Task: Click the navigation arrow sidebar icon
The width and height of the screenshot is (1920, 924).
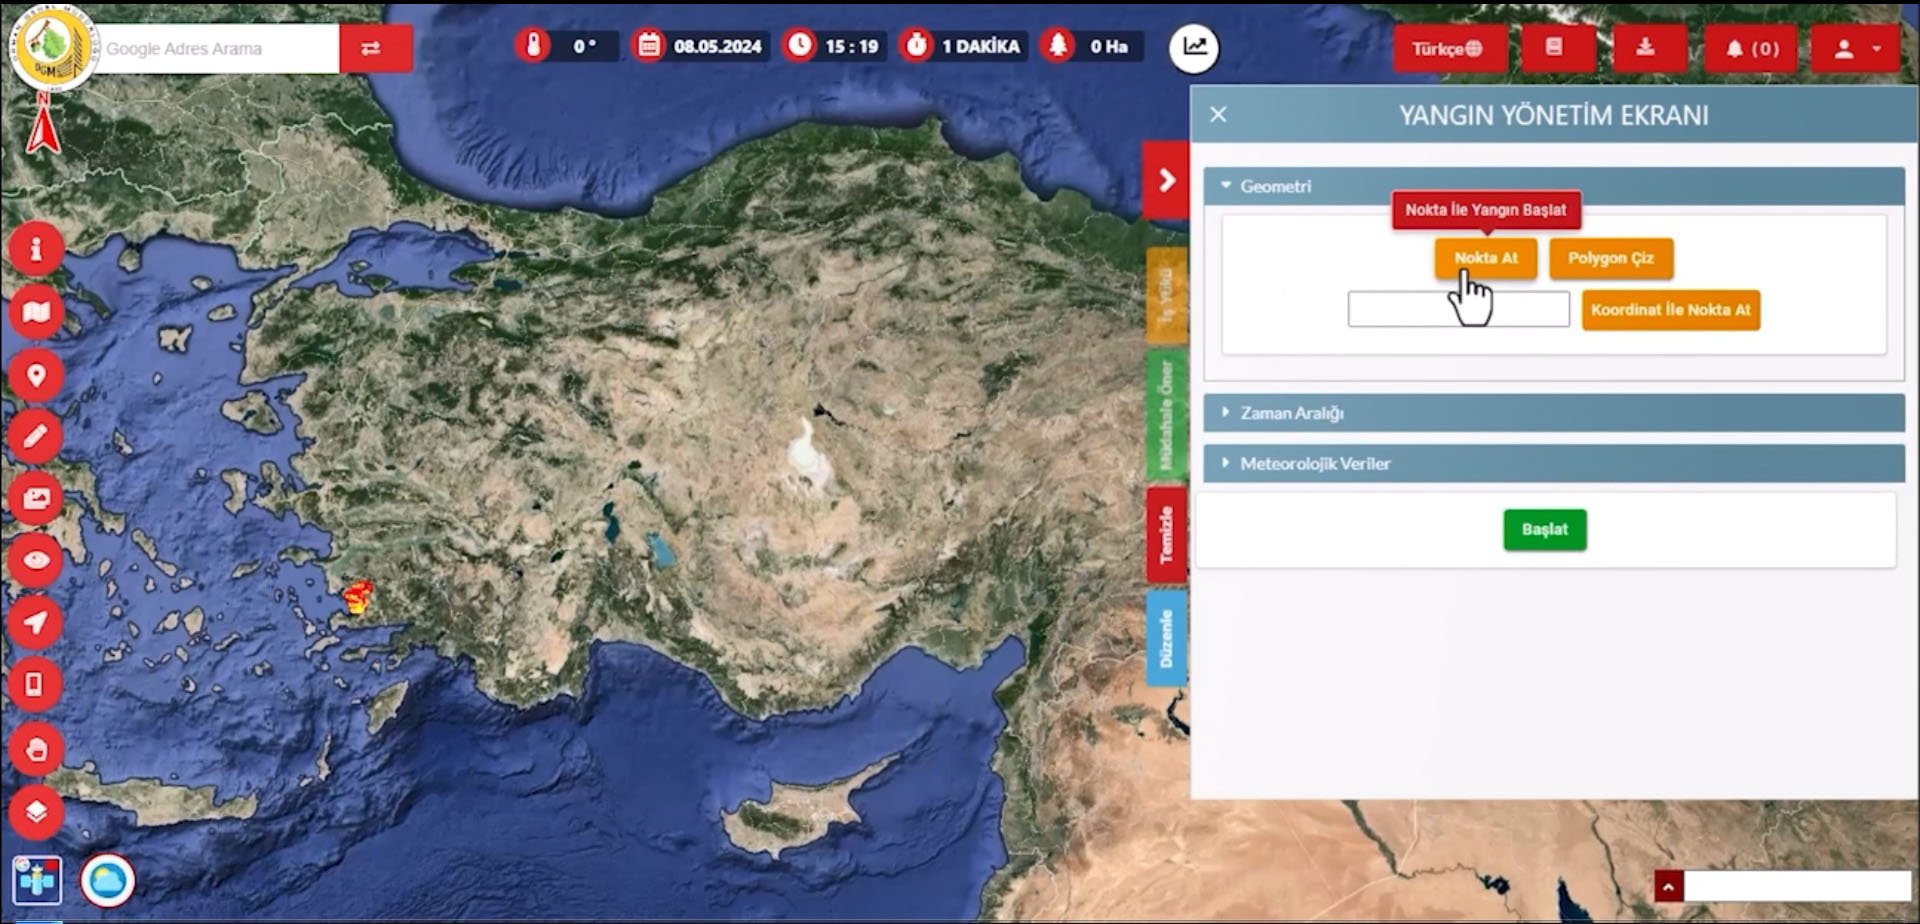Action: [36, 623]
